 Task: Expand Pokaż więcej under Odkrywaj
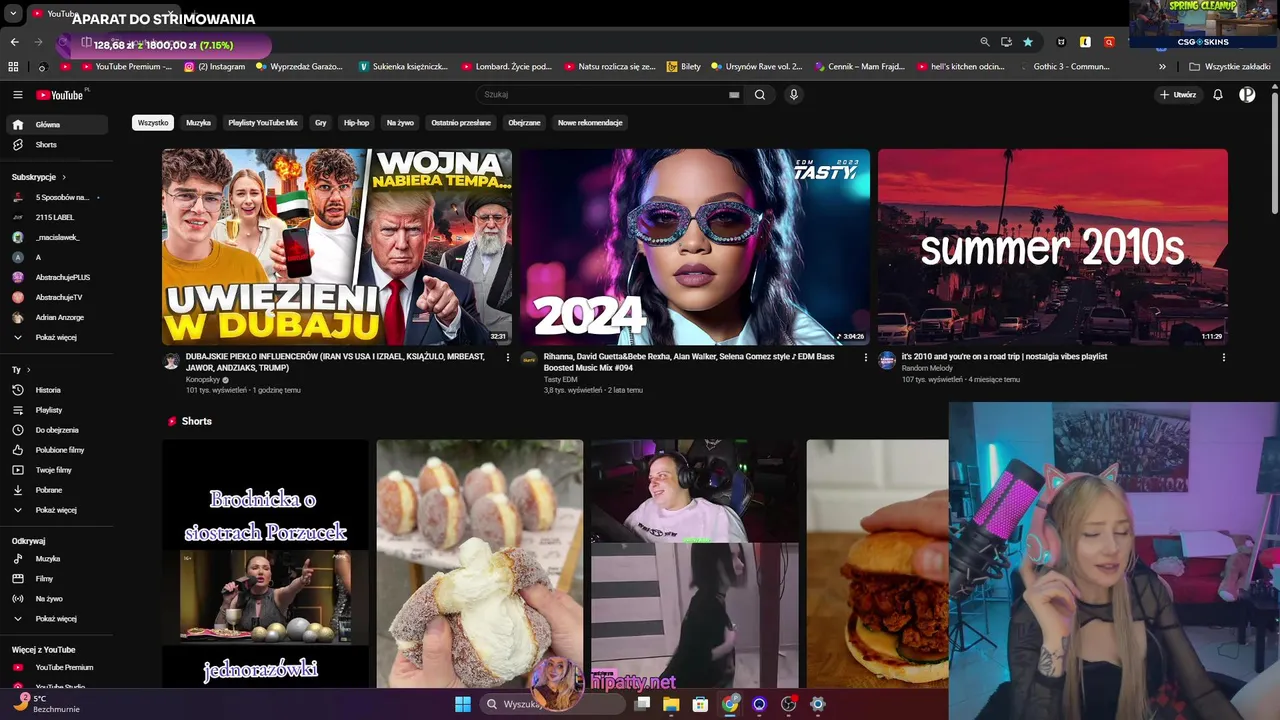[56, 619]
